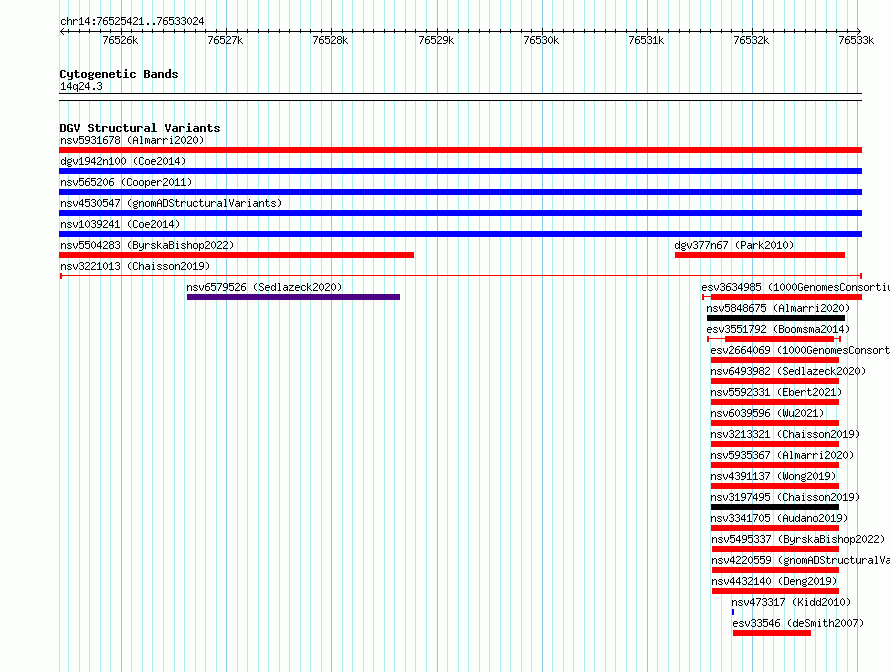890x672 pixels.
Task: Select nsv5848675 (Almarri2020) label
Action: click(778, 308)
